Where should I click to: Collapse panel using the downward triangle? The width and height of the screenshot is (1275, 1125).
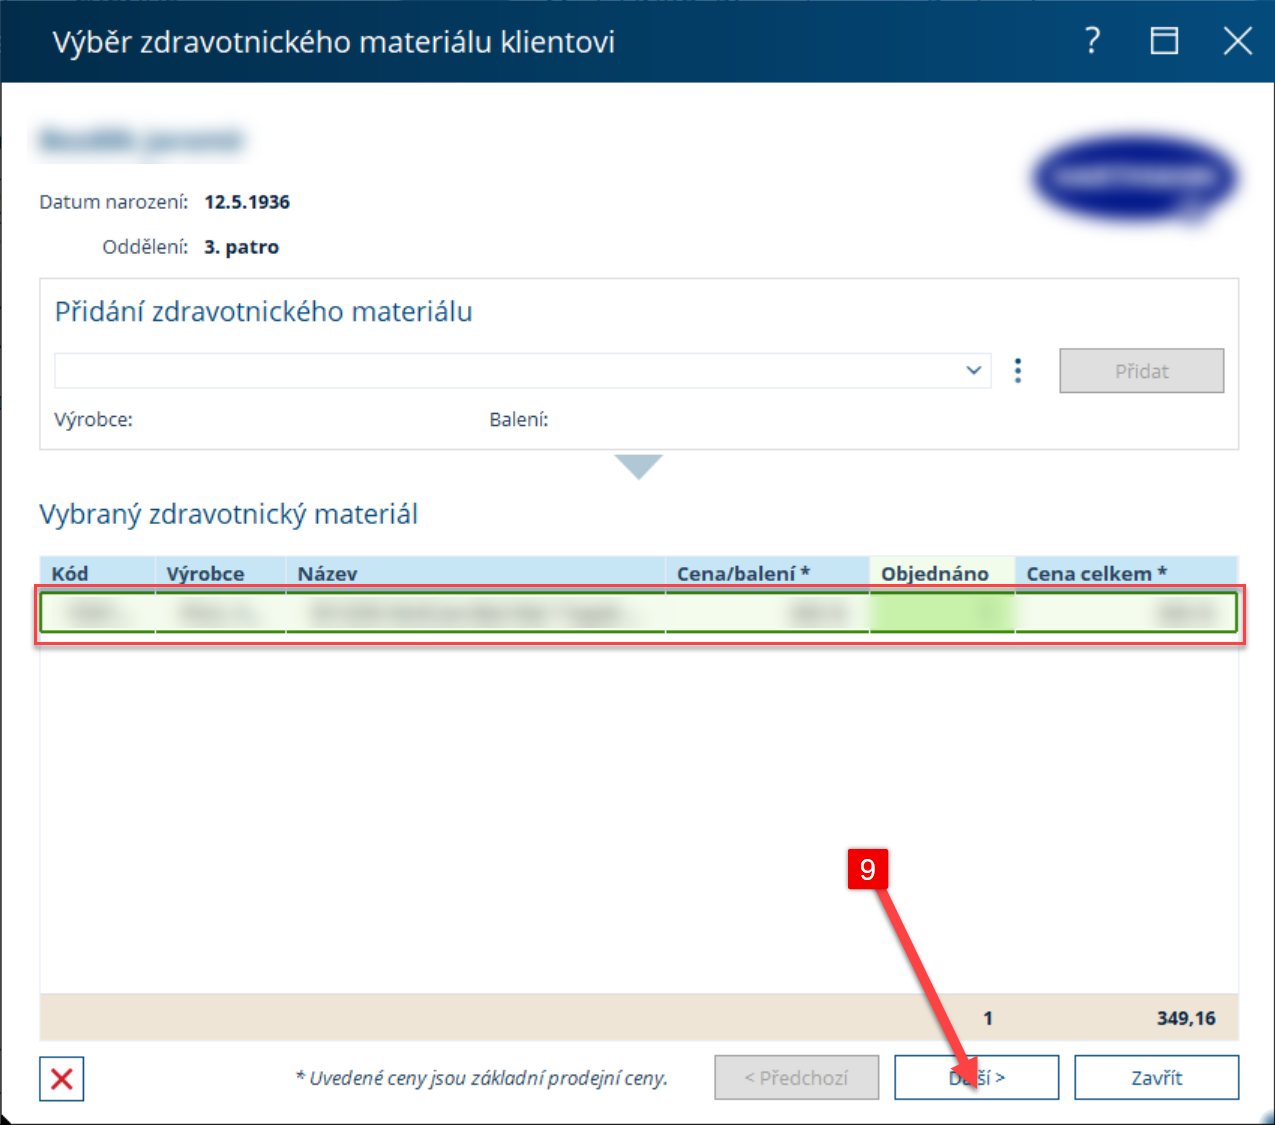(x=639, y=467)
